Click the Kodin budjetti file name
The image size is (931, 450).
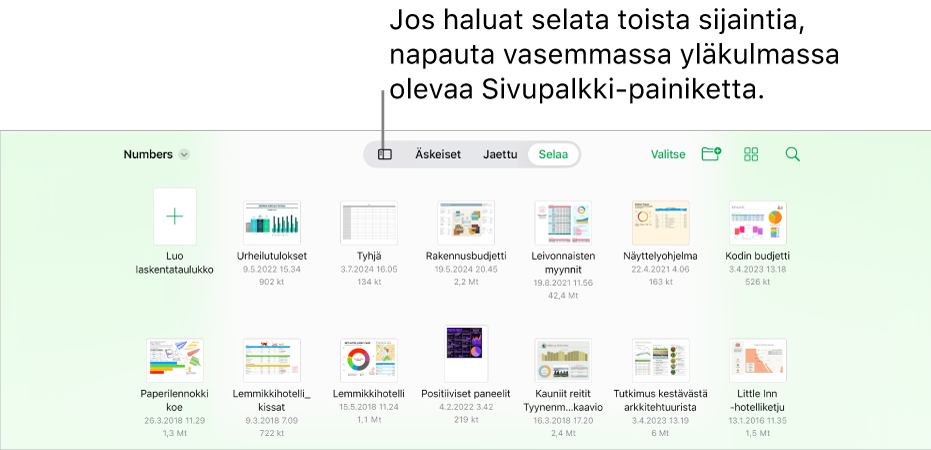pyautogui.click(x=758, y=256)
